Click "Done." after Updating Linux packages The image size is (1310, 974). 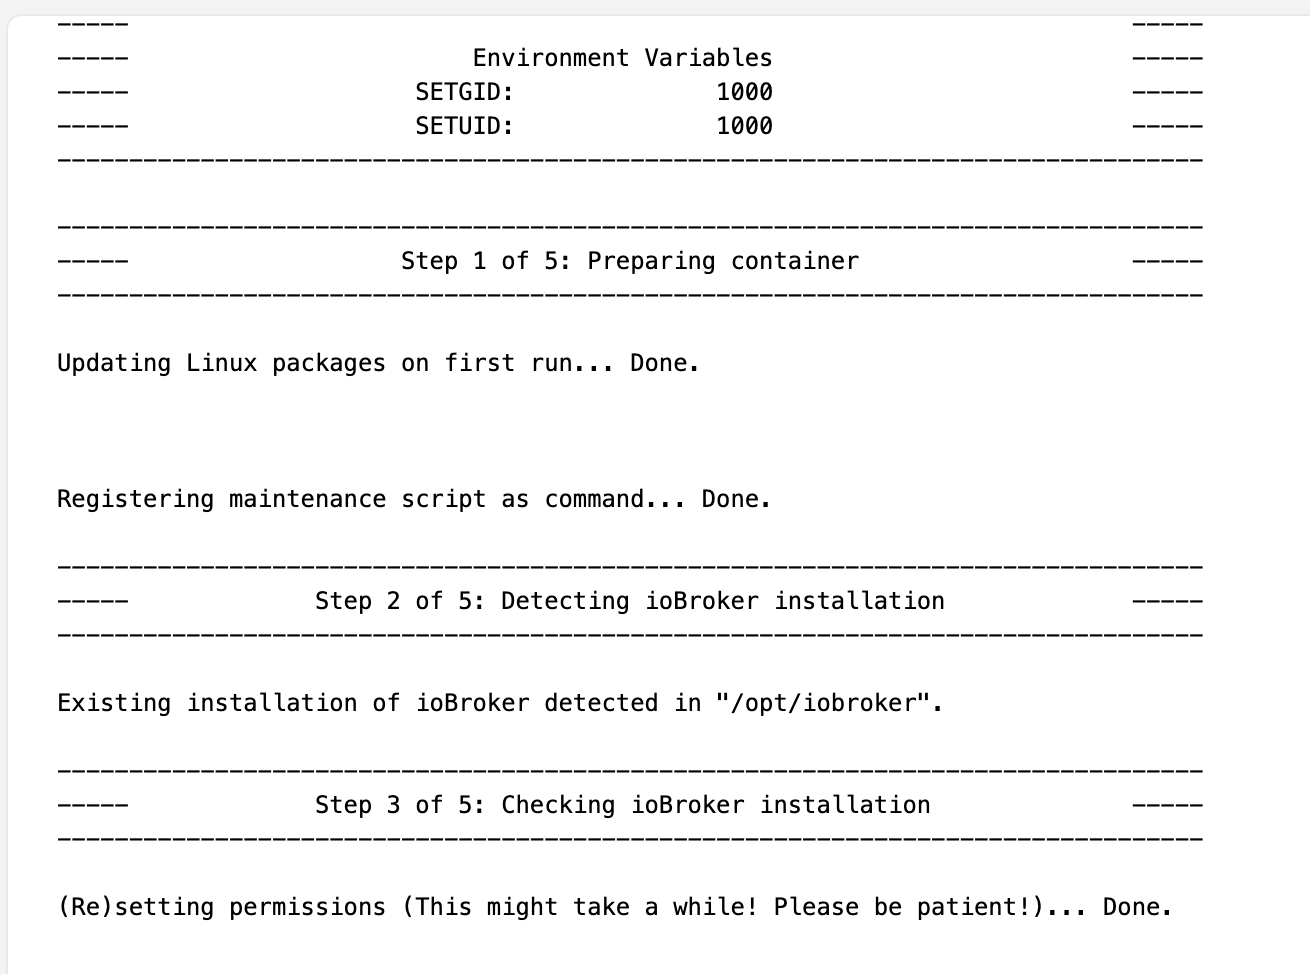(x=664, y=363)
